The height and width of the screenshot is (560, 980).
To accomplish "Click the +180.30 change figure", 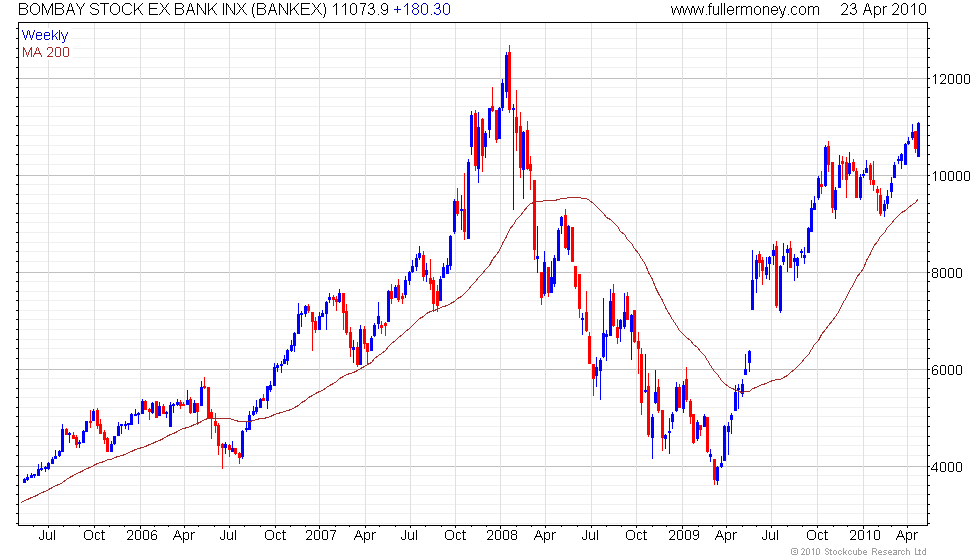I will (422, 9).
